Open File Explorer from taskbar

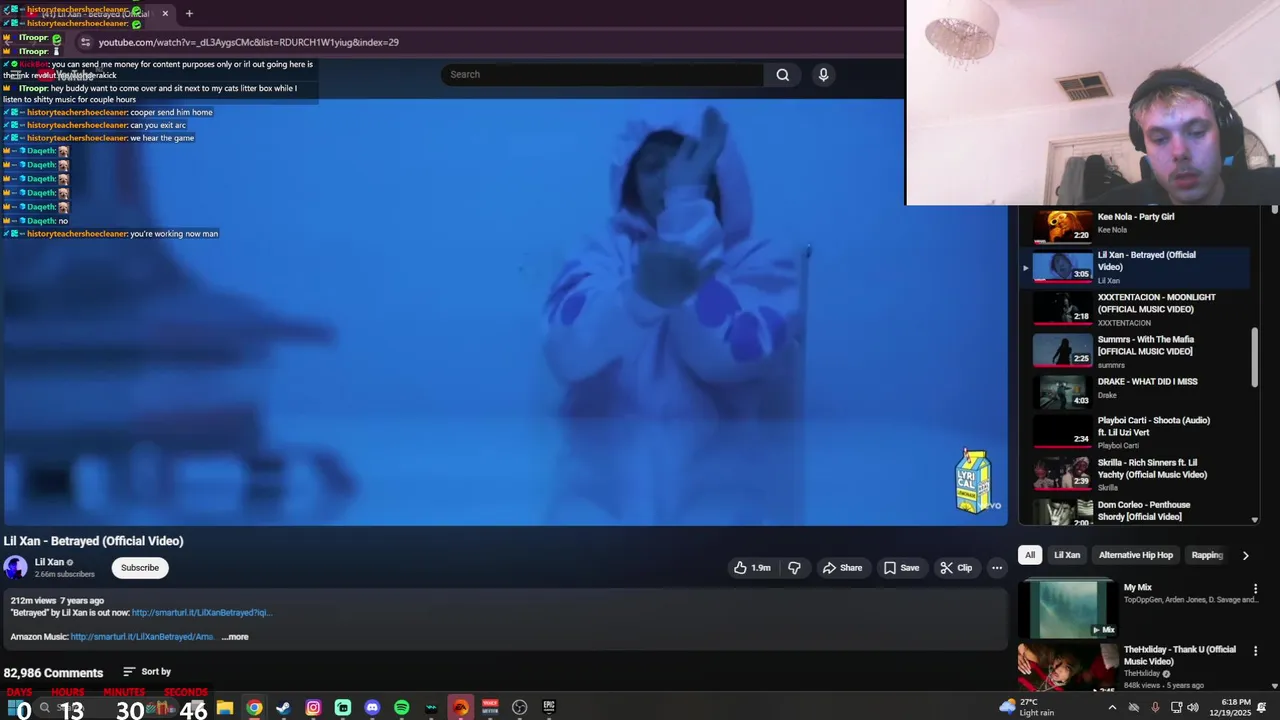(x=225, y=708)
